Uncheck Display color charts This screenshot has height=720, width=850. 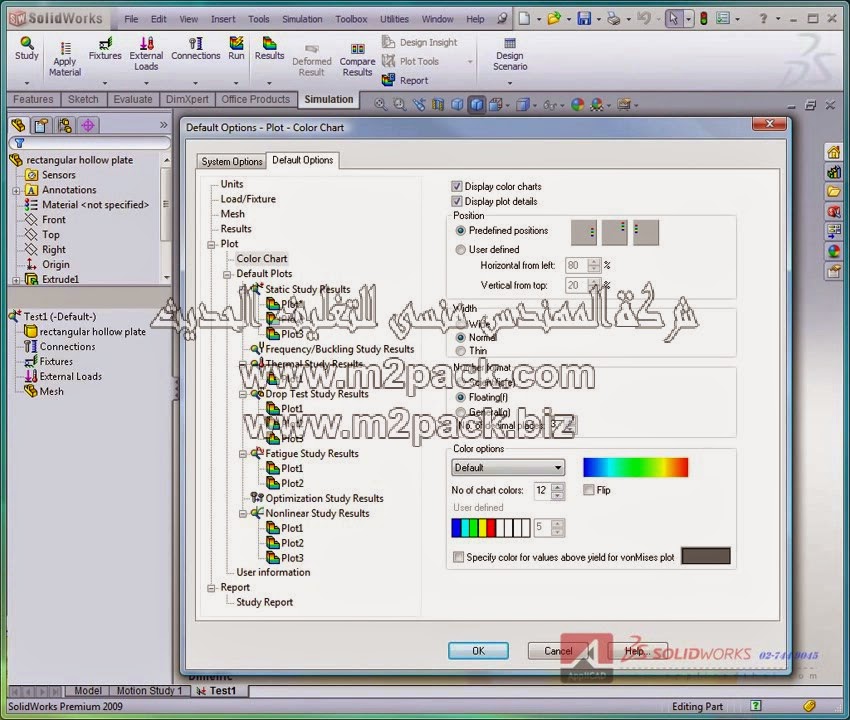(x=457, y=187)
